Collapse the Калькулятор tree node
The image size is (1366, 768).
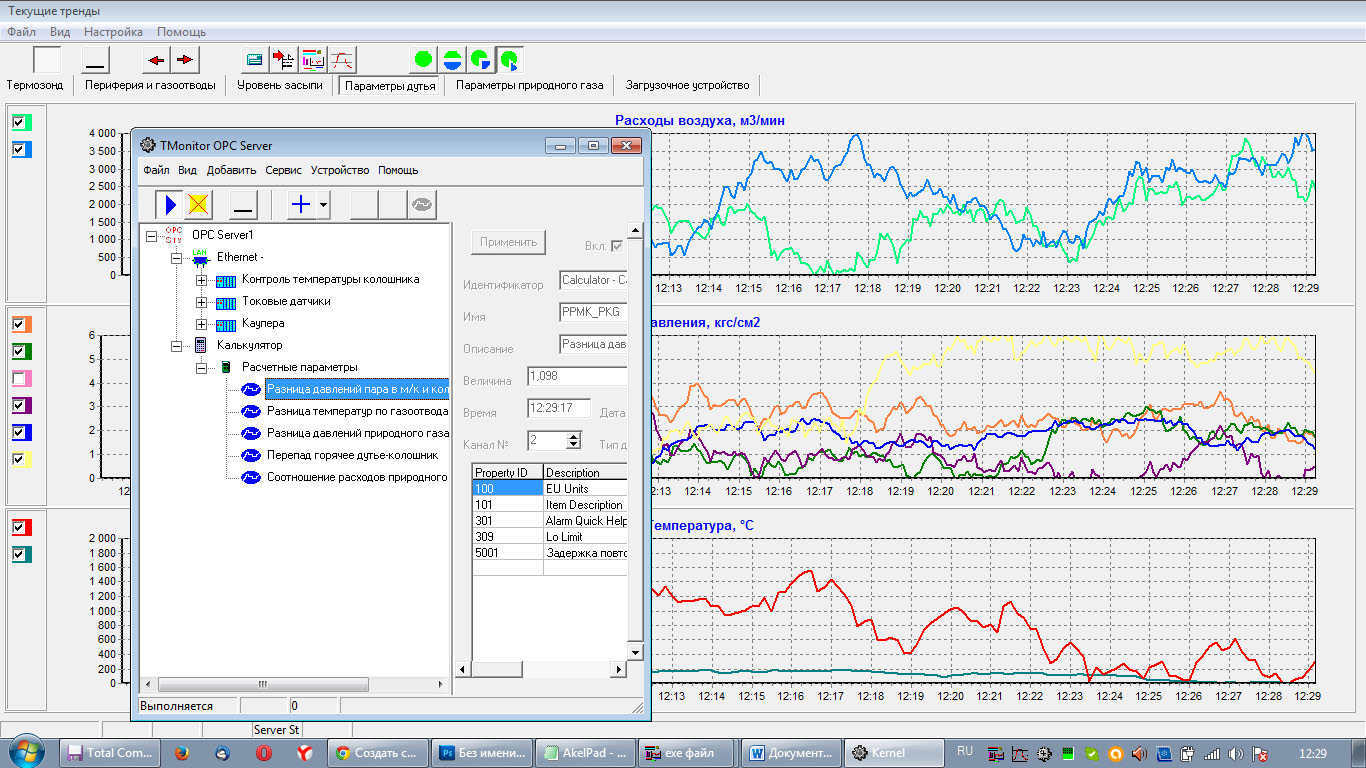pos(176,346)
